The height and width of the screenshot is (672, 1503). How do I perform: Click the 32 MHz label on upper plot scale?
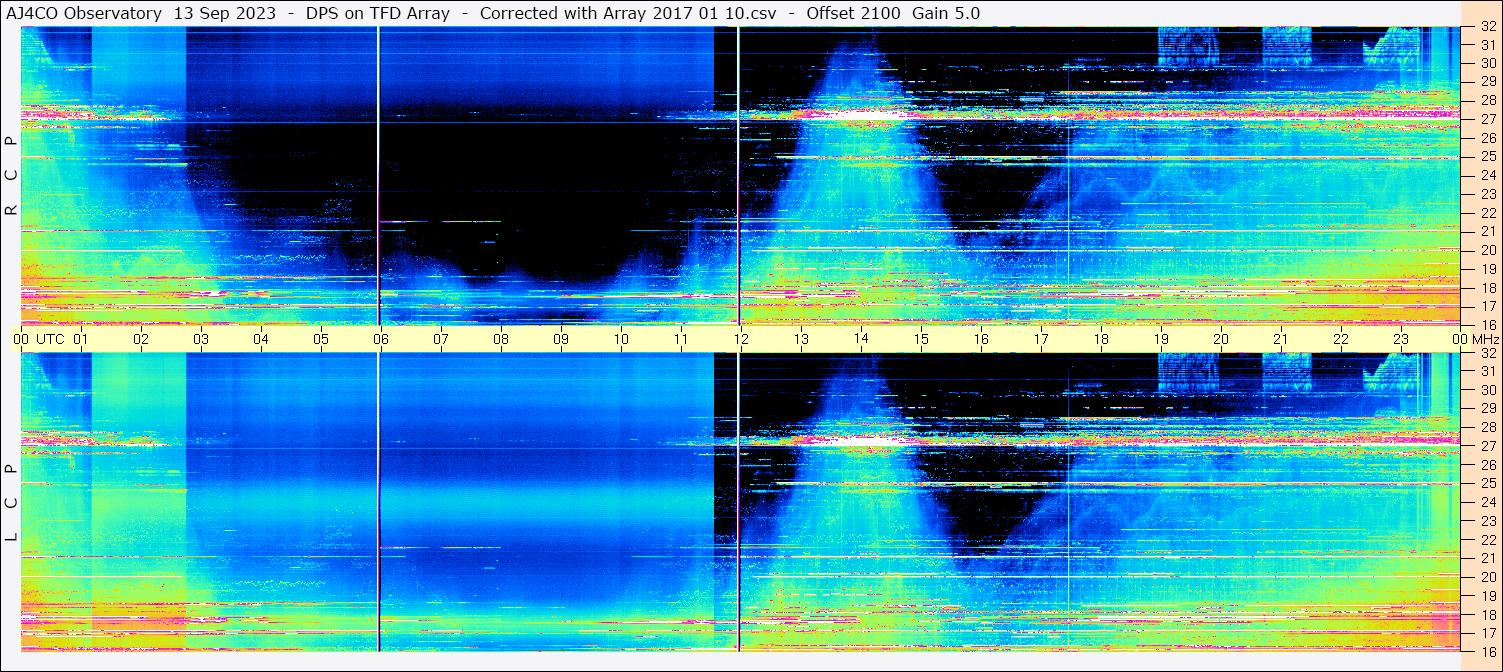(1487, 27)
